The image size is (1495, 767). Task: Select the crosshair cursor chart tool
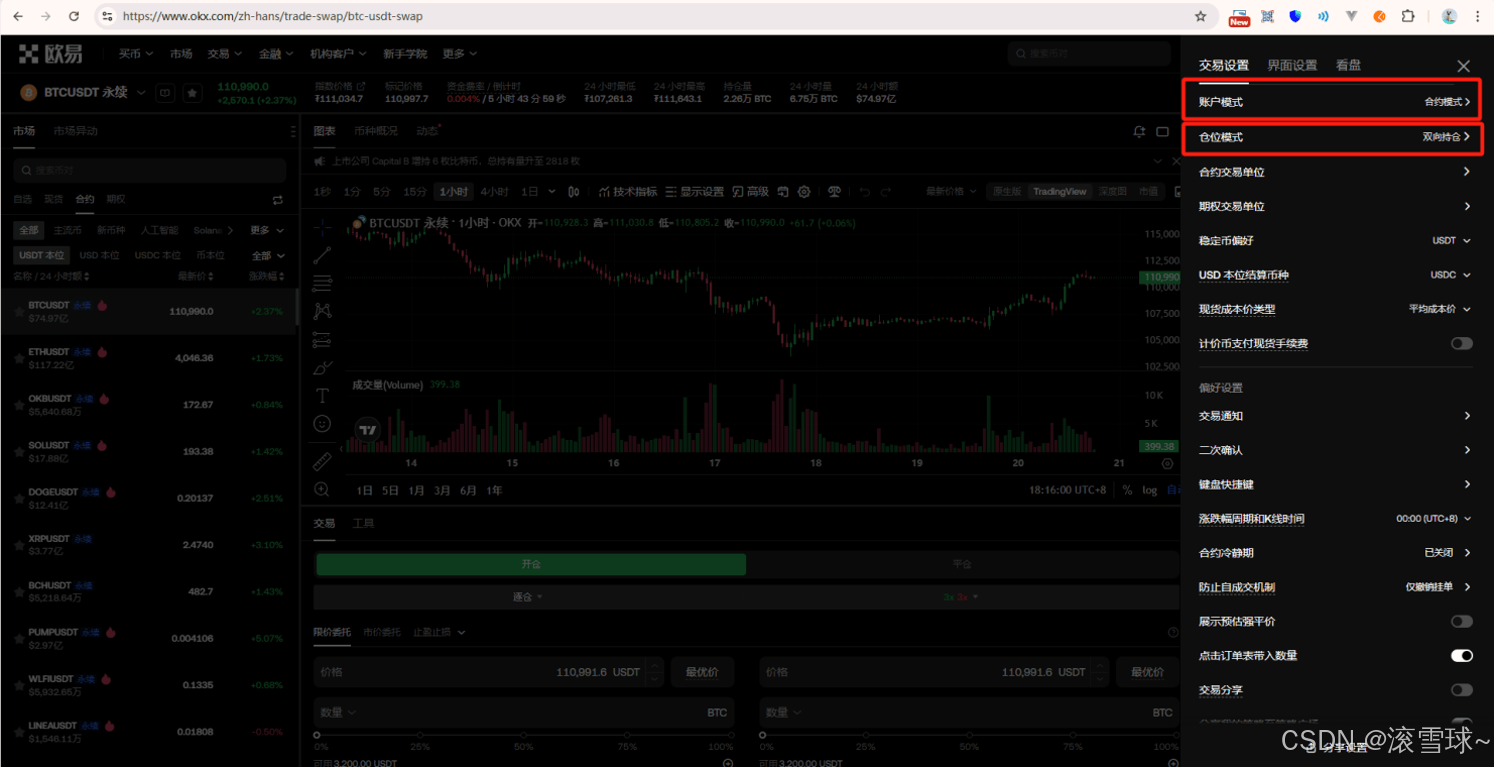pos(322,227)
